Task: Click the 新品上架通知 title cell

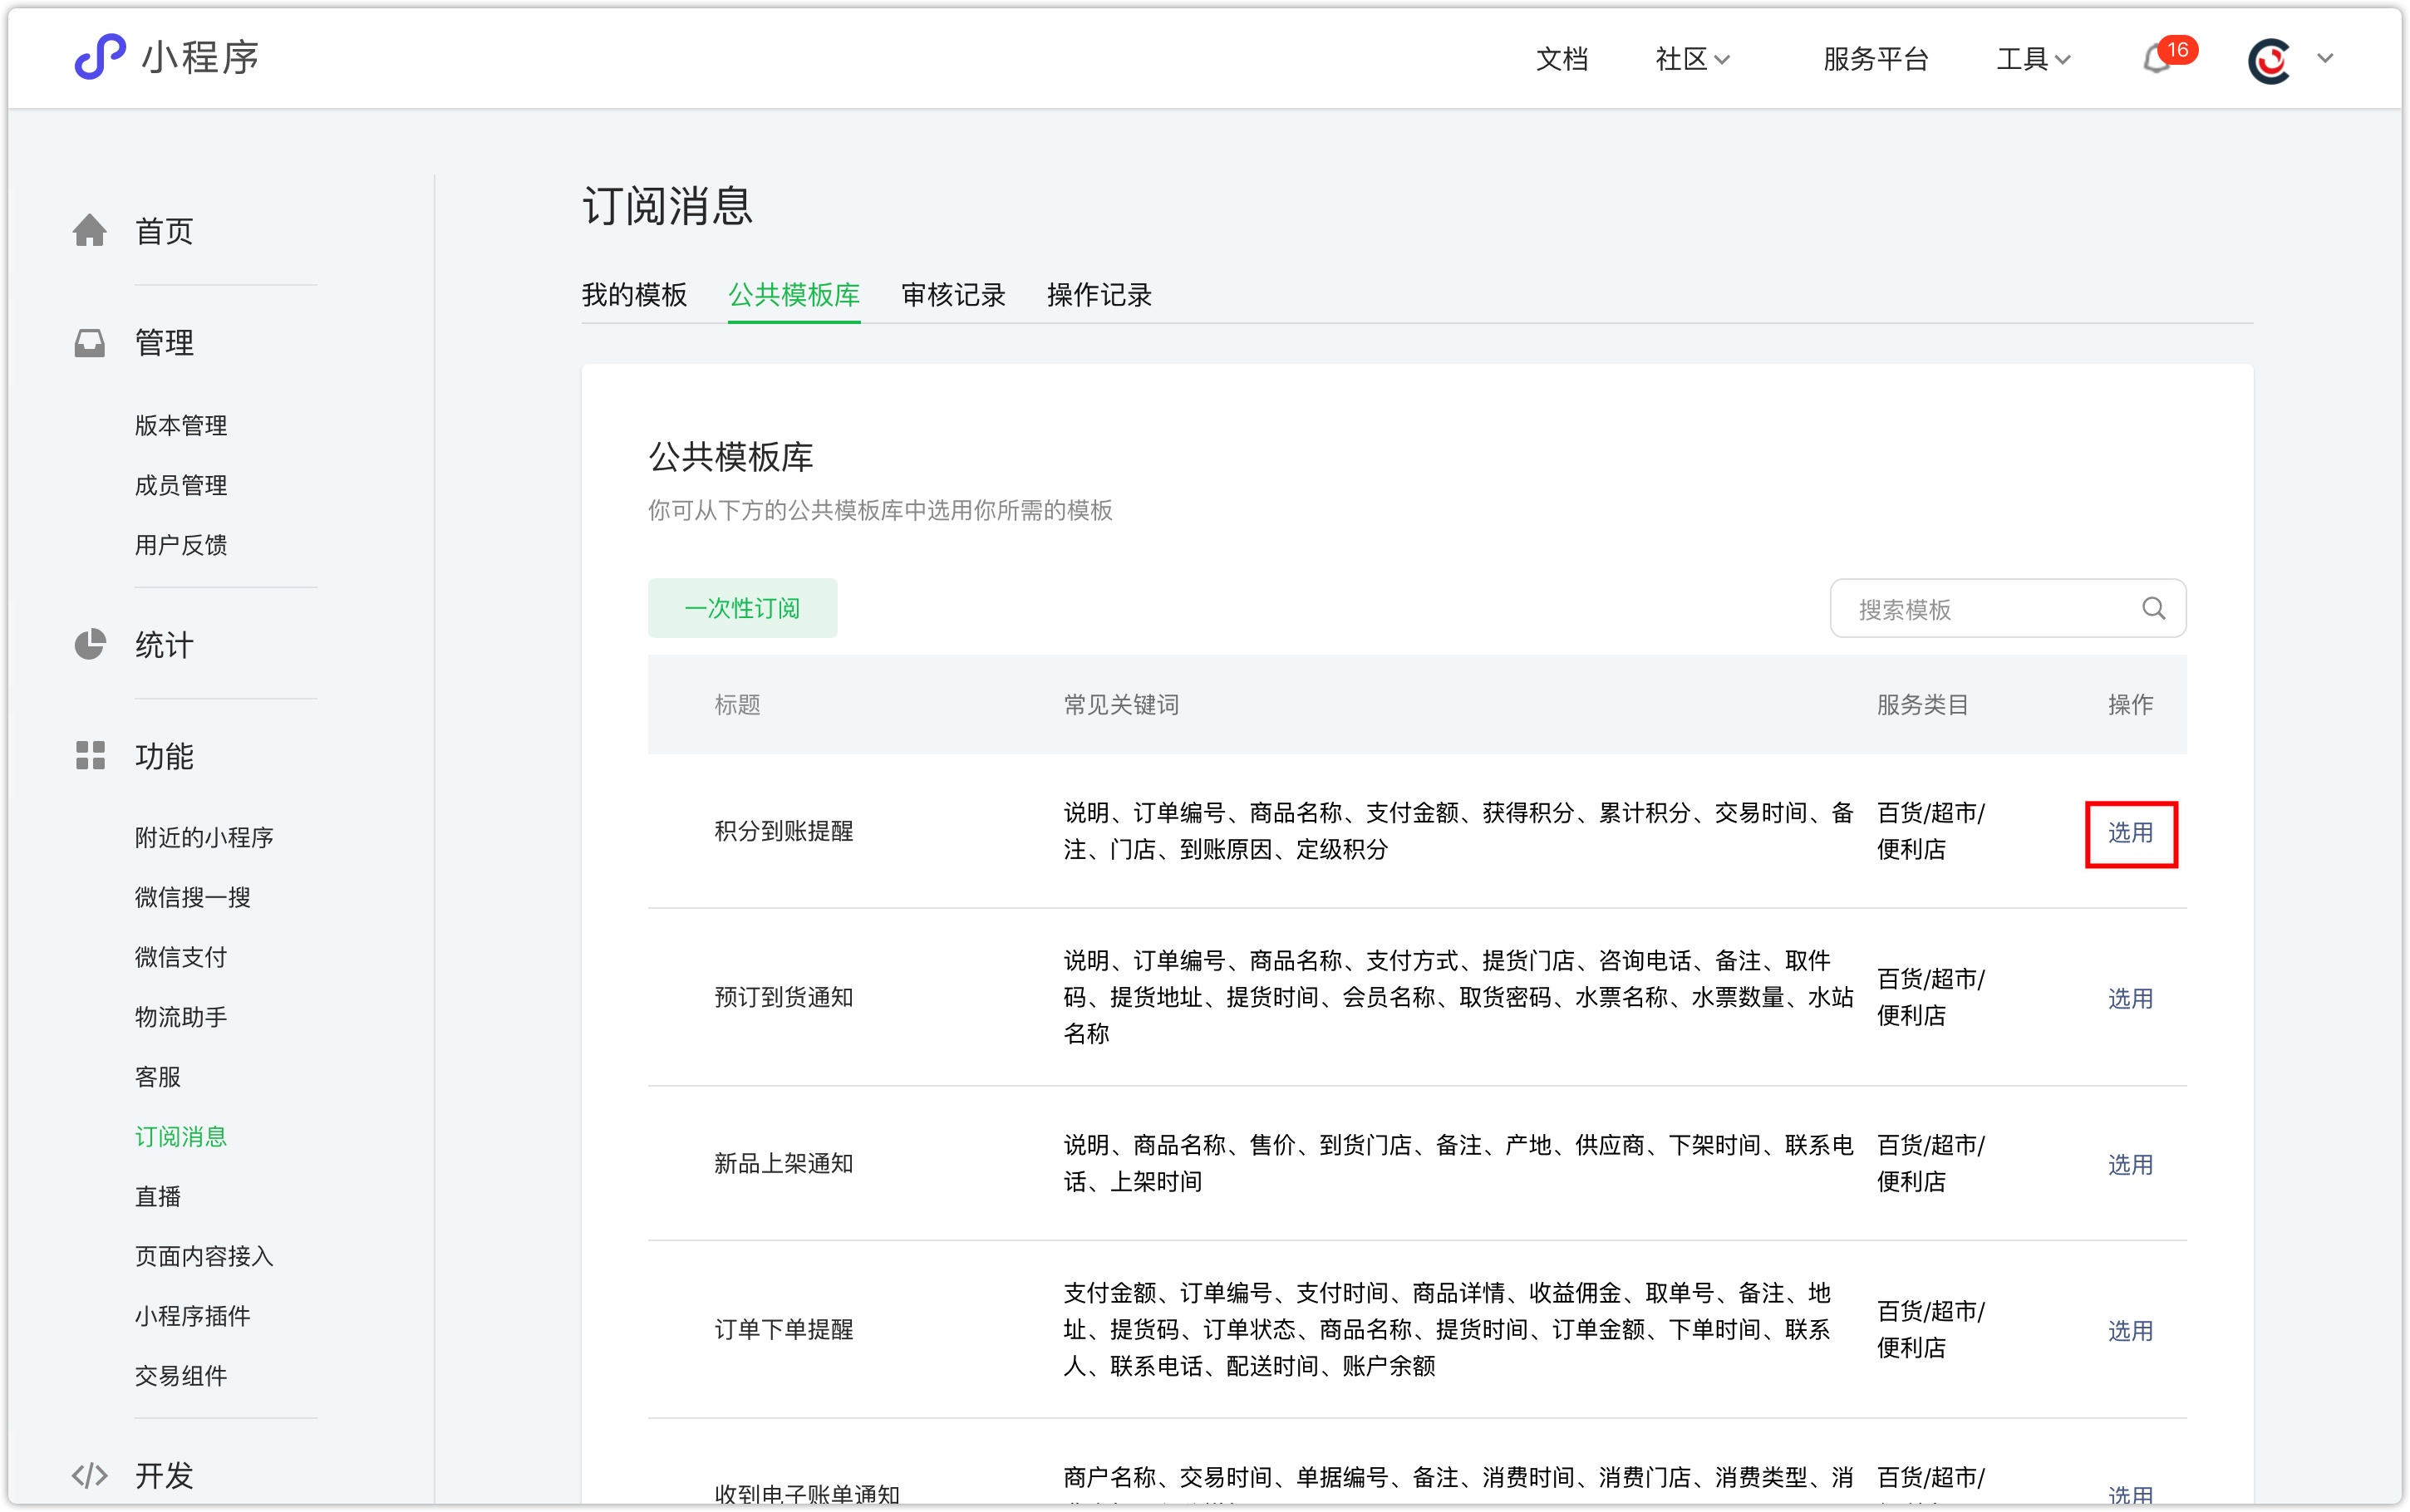Action: (x=784, y=1164)
